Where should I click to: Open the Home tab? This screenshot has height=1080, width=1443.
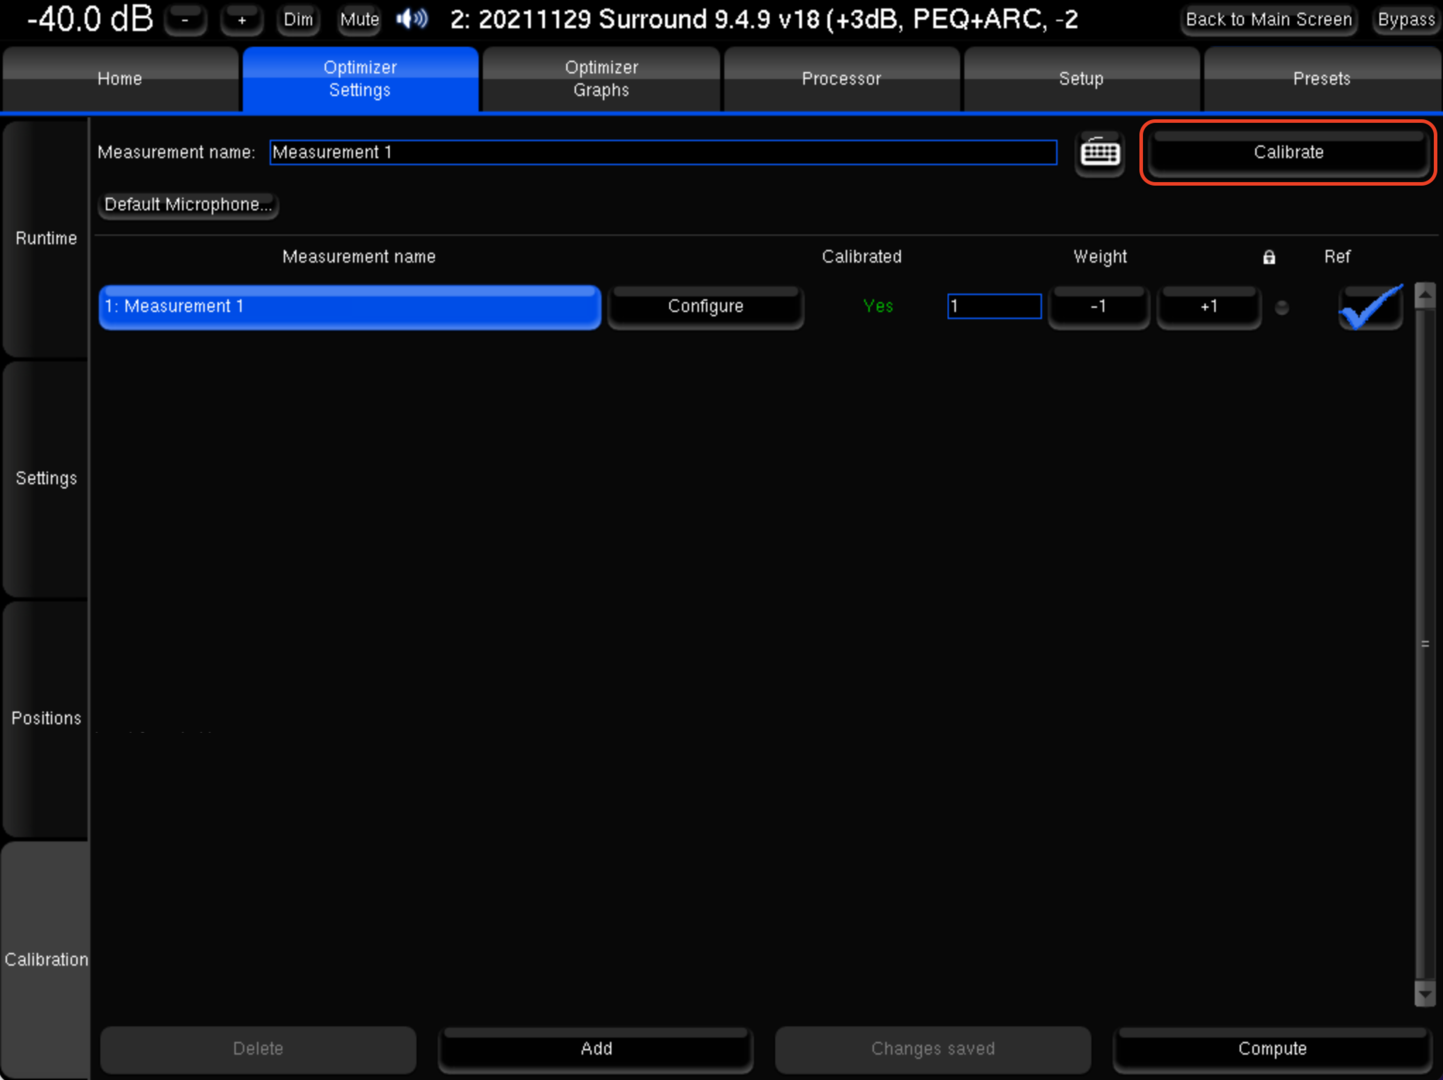[120, 79]
